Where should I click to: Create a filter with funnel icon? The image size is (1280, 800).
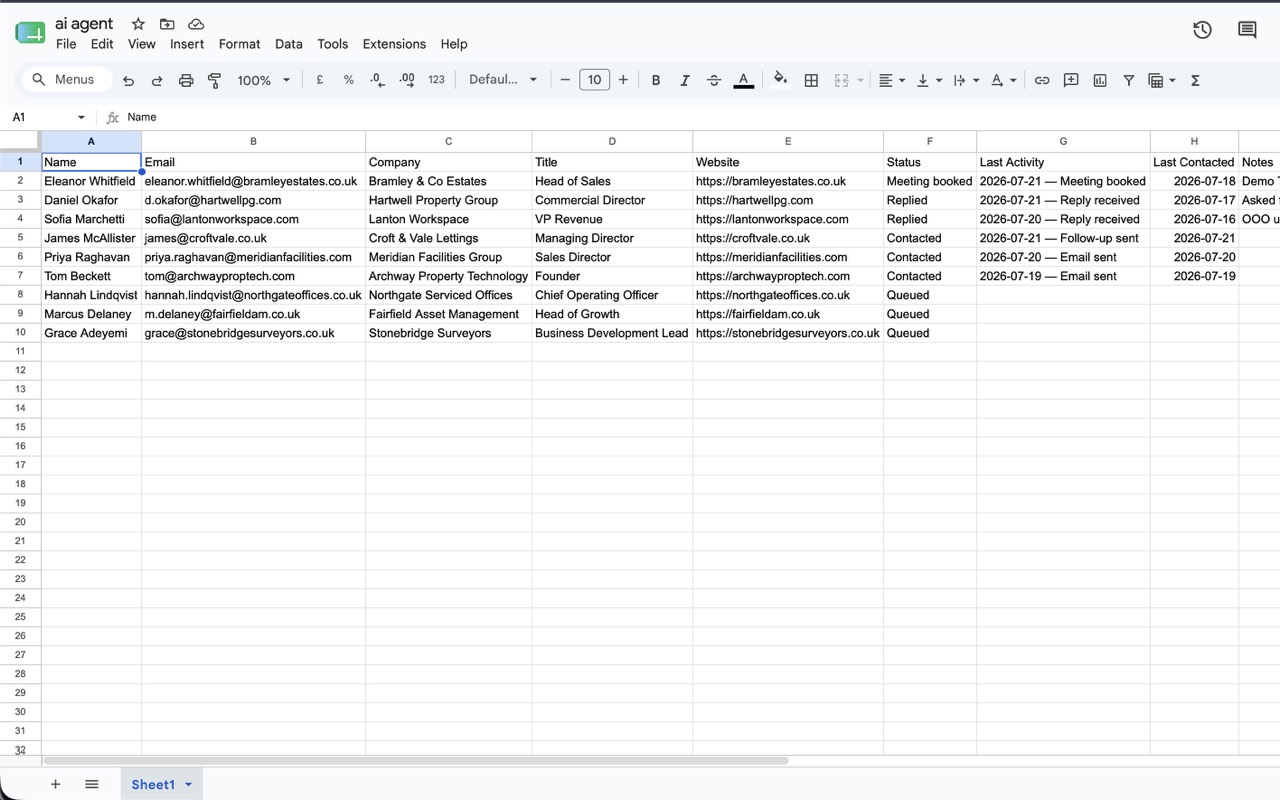pyautogui.click(x=1129, y=80)
